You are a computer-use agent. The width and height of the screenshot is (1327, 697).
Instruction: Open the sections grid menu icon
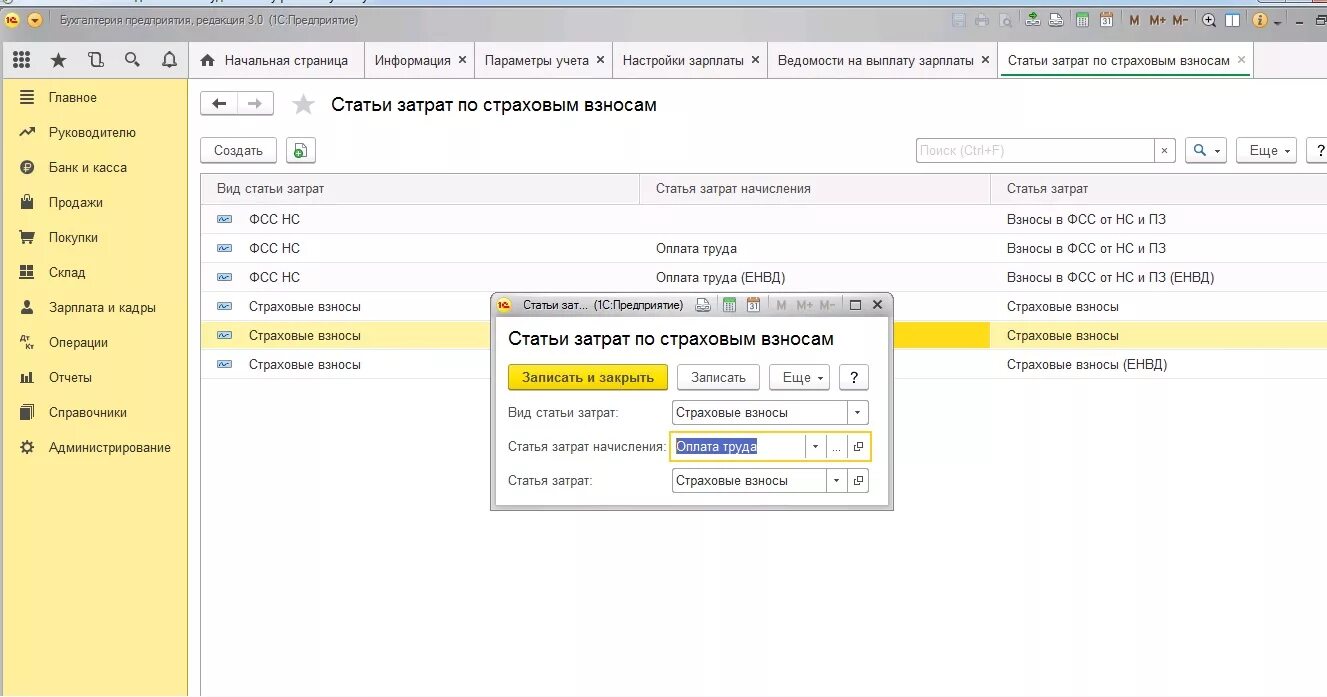click(x=21, y=60)
